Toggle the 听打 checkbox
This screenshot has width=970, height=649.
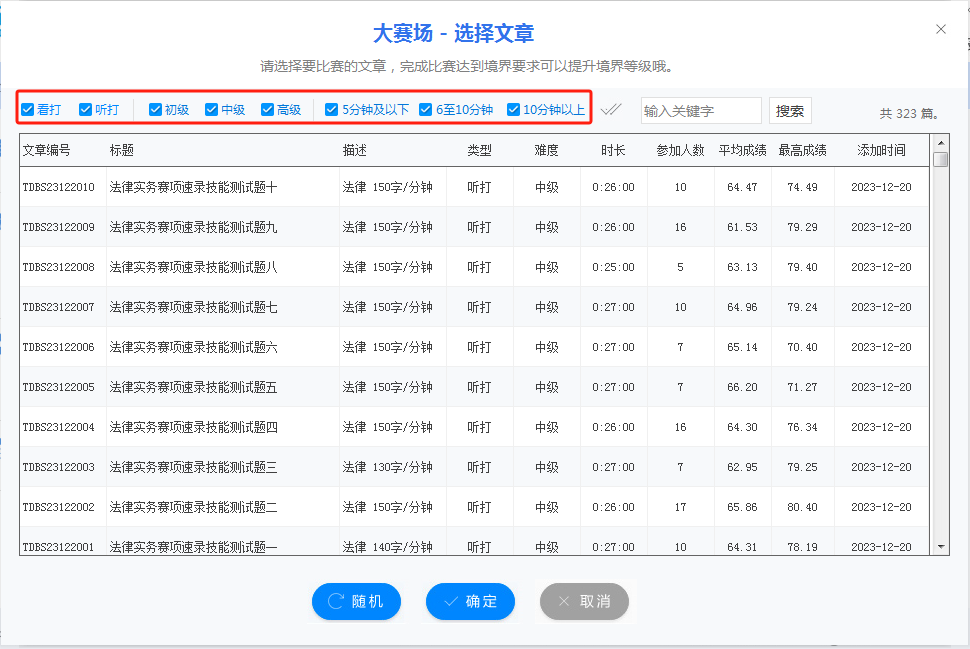coord(85,110)
